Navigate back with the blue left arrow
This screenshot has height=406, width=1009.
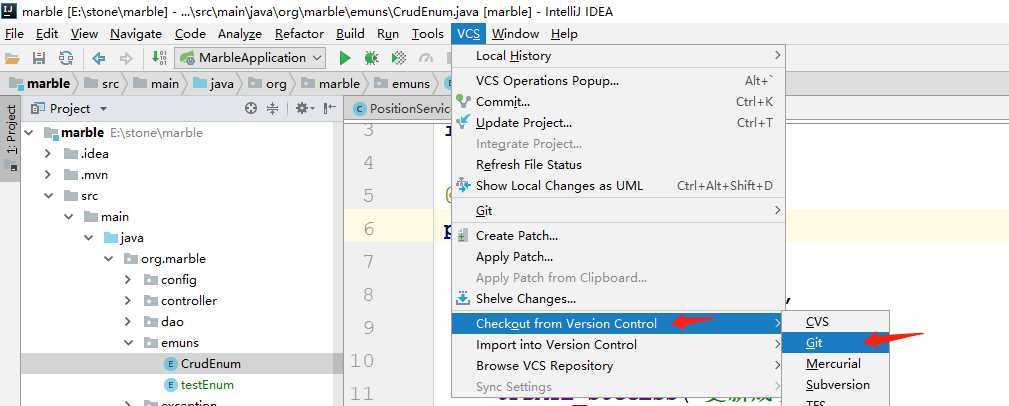(98, 58)
